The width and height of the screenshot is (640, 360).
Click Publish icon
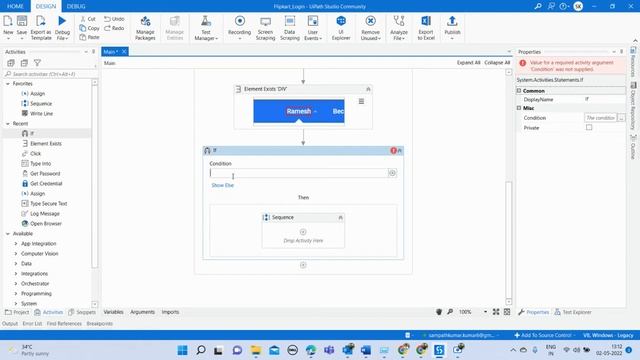(x=452, y=21)
